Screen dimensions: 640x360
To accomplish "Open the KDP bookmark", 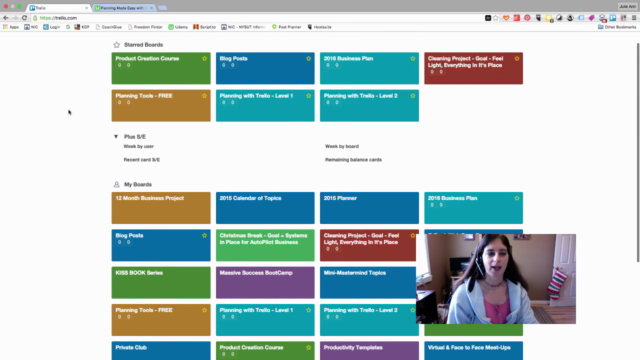I will 82,27.
